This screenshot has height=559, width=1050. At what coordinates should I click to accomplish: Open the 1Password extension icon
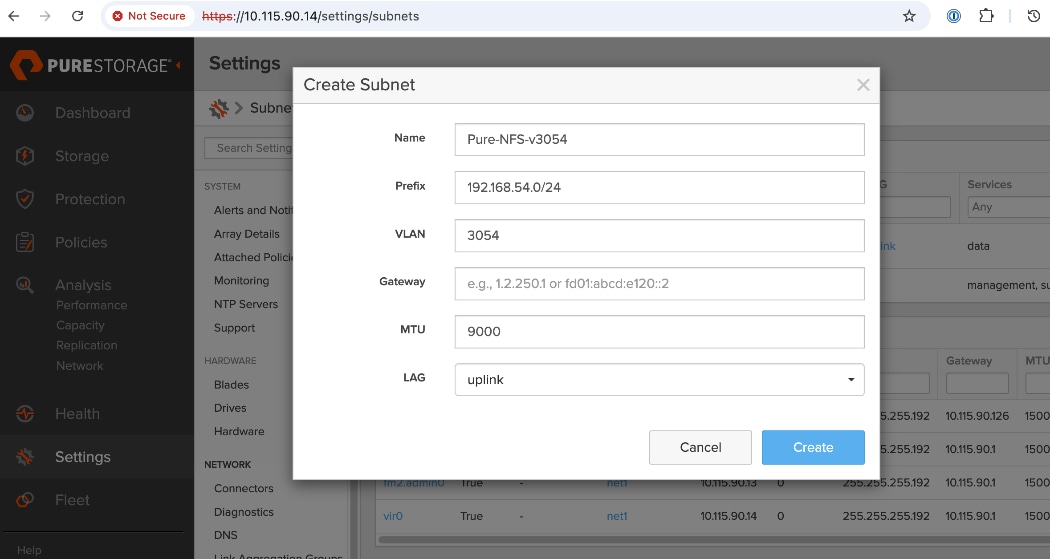click(x=954, y=16)
